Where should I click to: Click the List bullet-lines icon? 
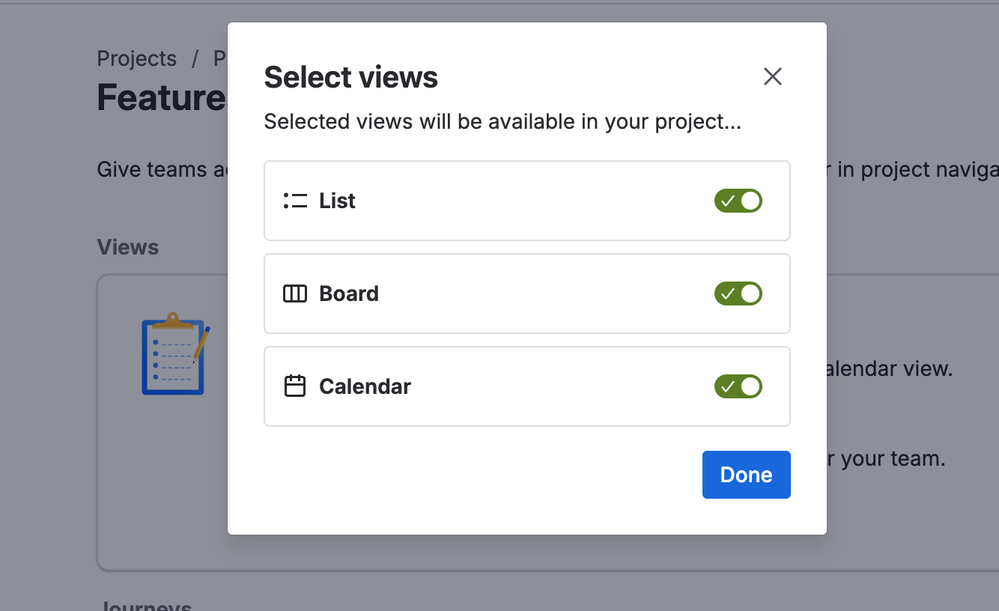pos(295,201)
